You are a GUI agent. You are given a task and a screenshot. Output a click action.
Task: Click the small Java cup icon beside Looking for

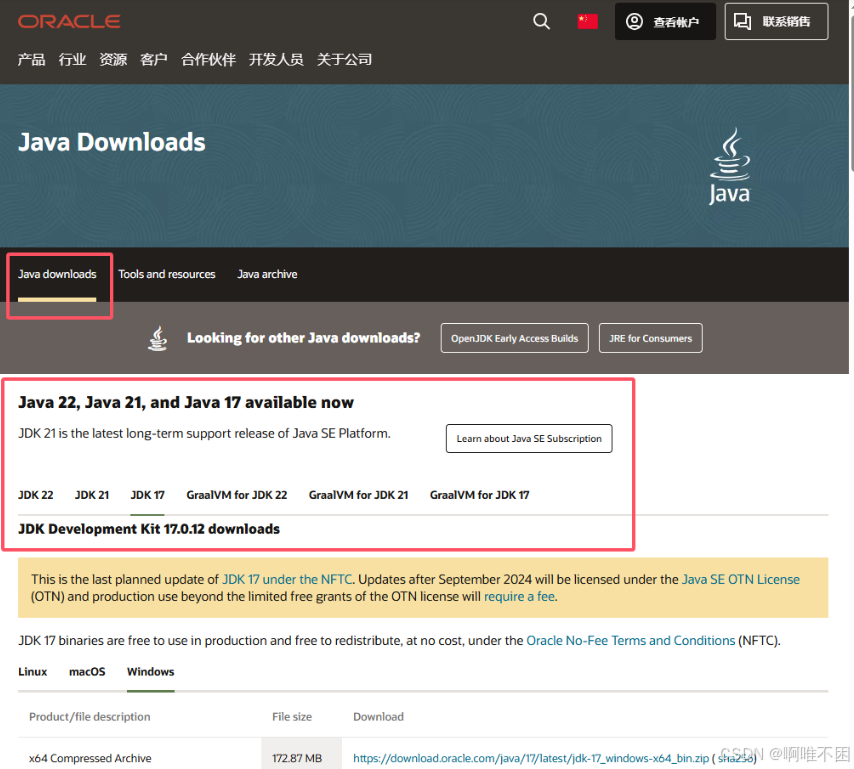click(x=158, y=338)
